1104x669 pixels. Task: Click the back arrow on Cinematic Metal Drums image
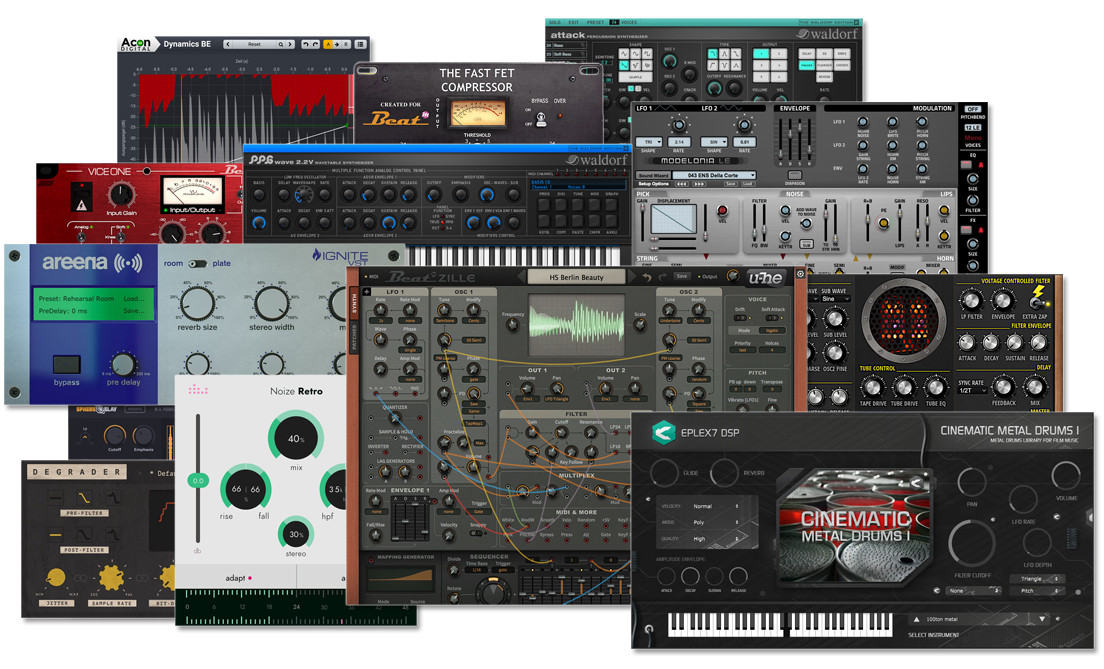916,483
